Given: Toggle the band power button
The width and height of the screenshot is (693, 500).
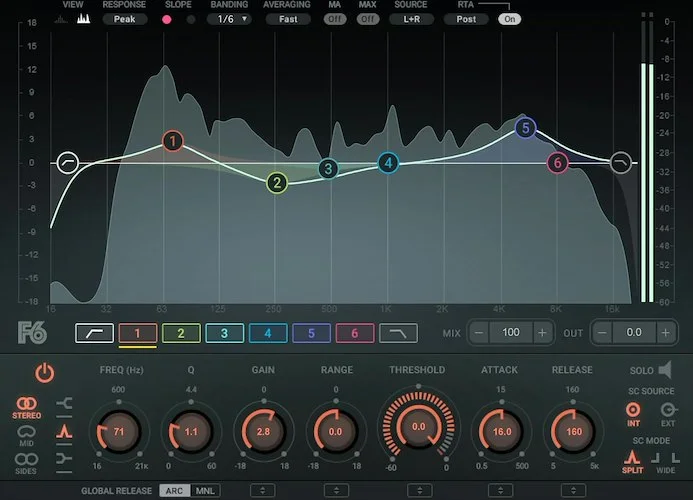Looking at the screenshot, I should coord(44,374).
